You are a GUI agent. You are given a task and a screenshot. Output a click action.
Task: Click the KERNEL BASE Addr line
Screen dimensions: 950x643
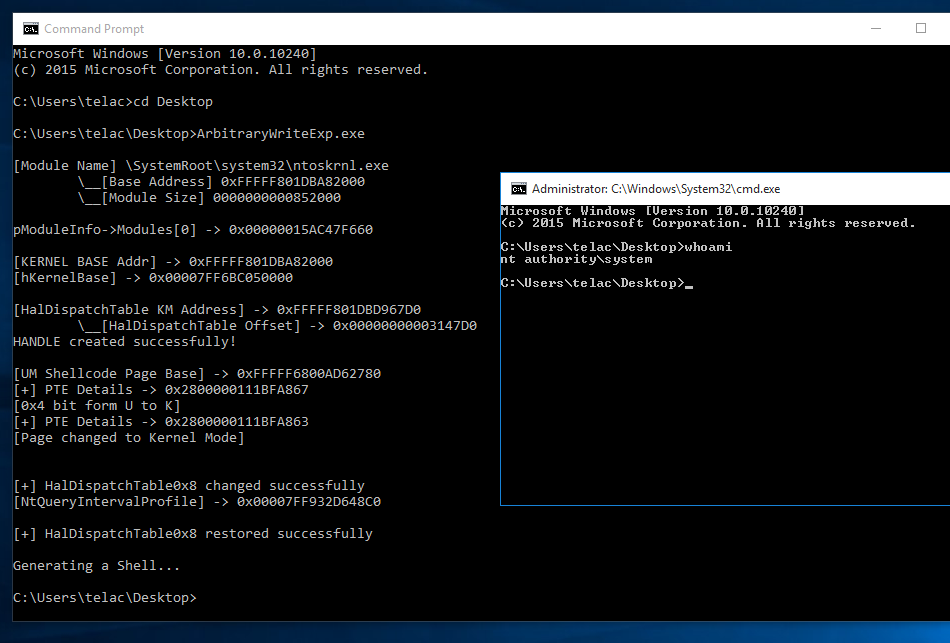coord(173,262)
